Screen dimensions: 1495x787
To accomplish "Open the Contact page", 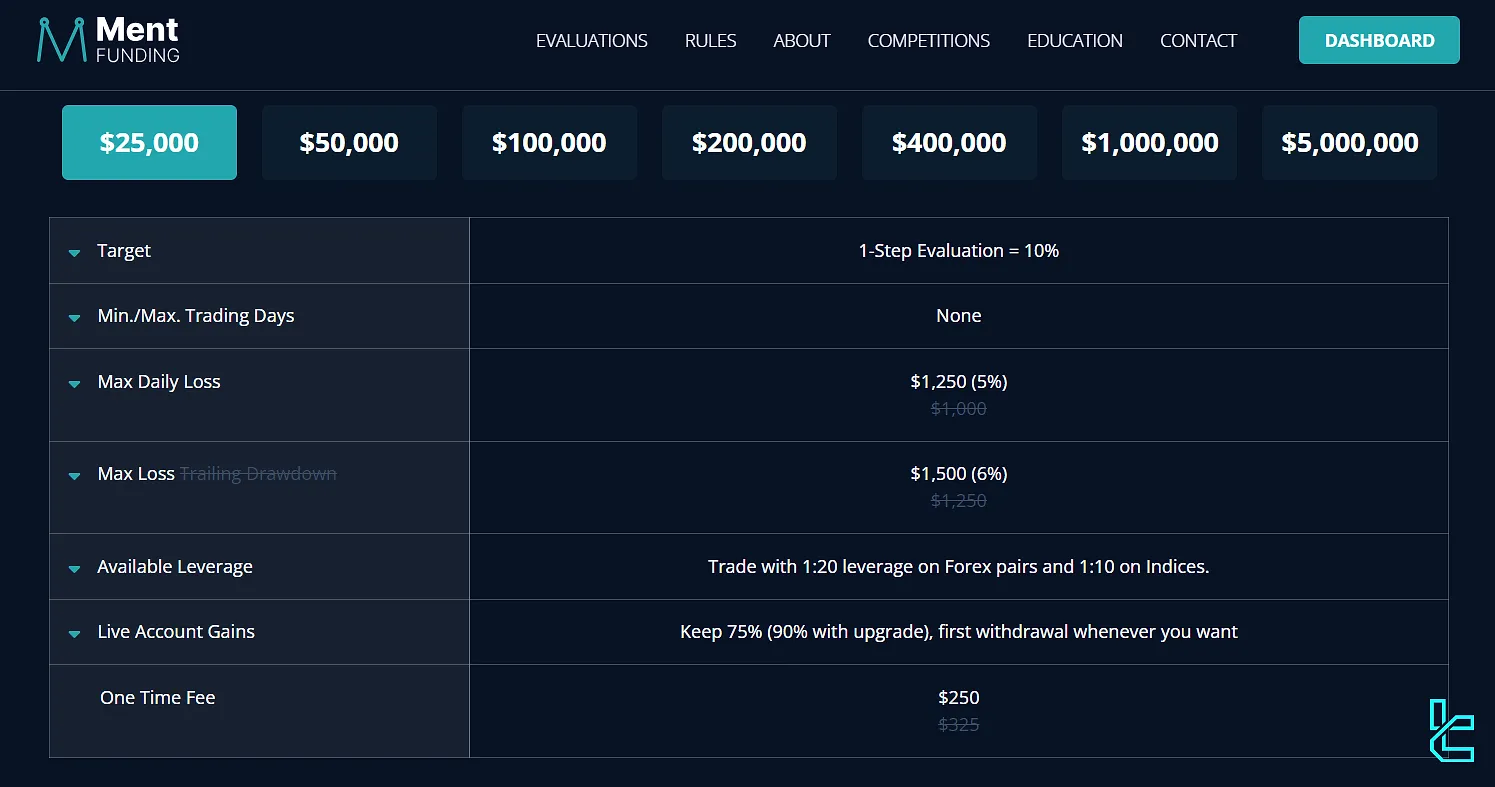I will click(x=1198, y=41).
